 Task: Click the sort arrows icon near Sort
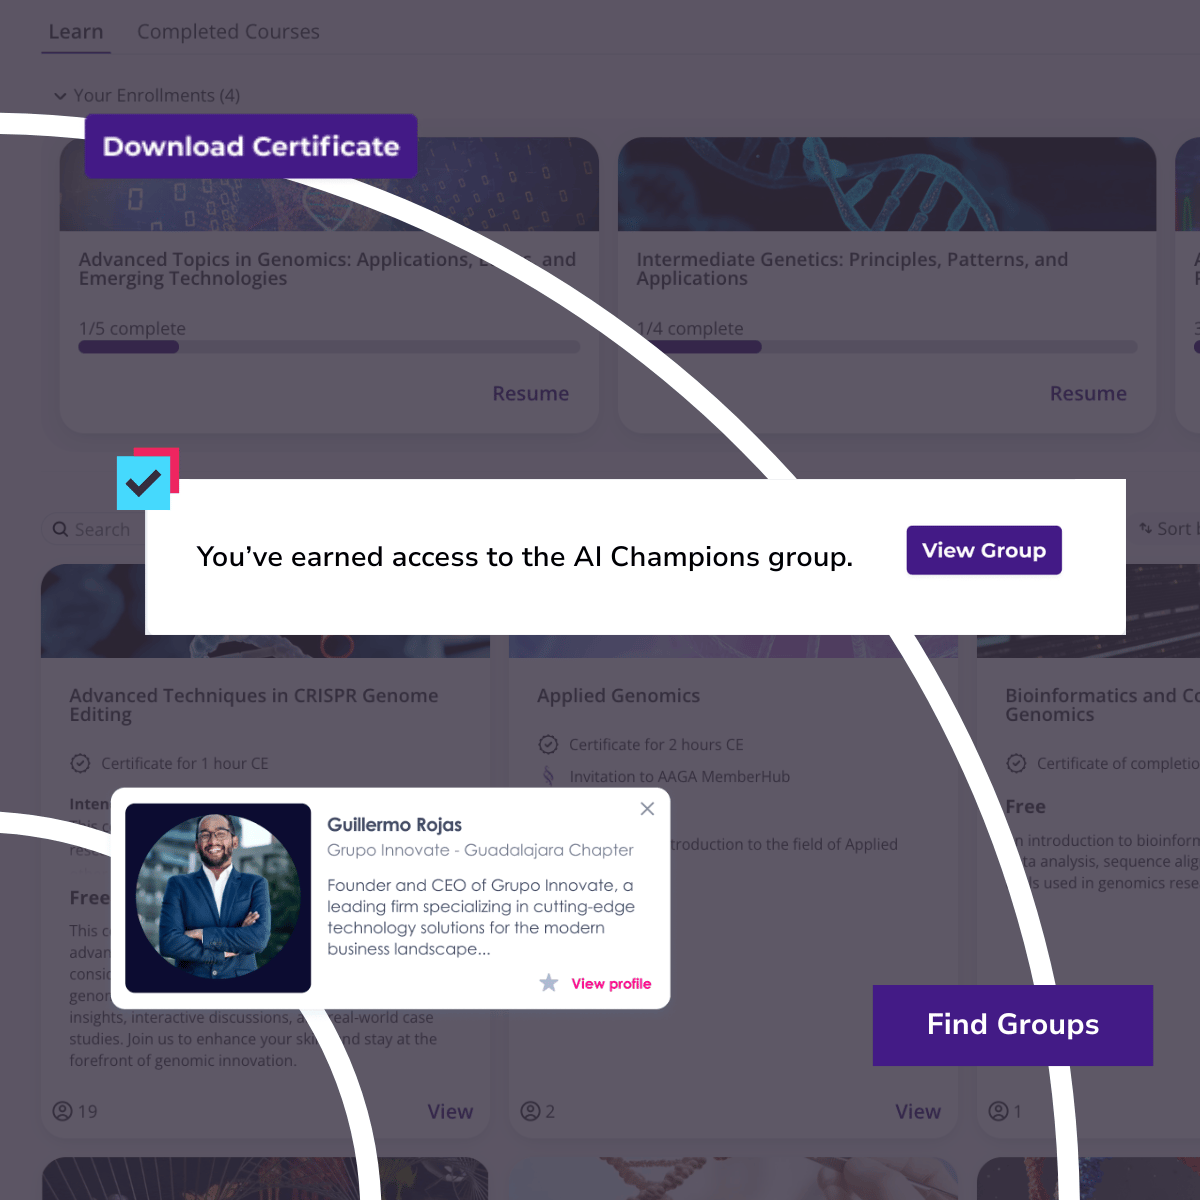(1148, 528)
